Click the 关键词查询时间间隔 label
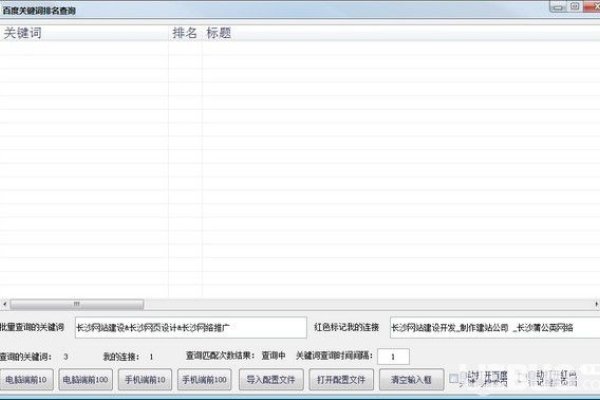 [334, 356]
